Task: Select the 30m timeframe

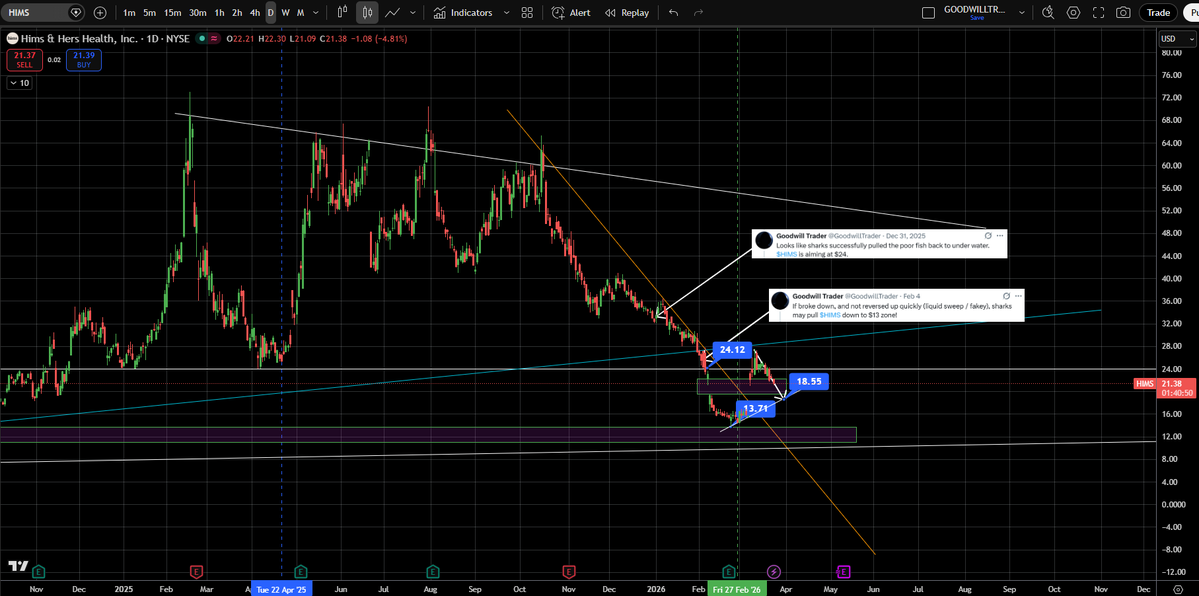Action: (x=198, y=13)
